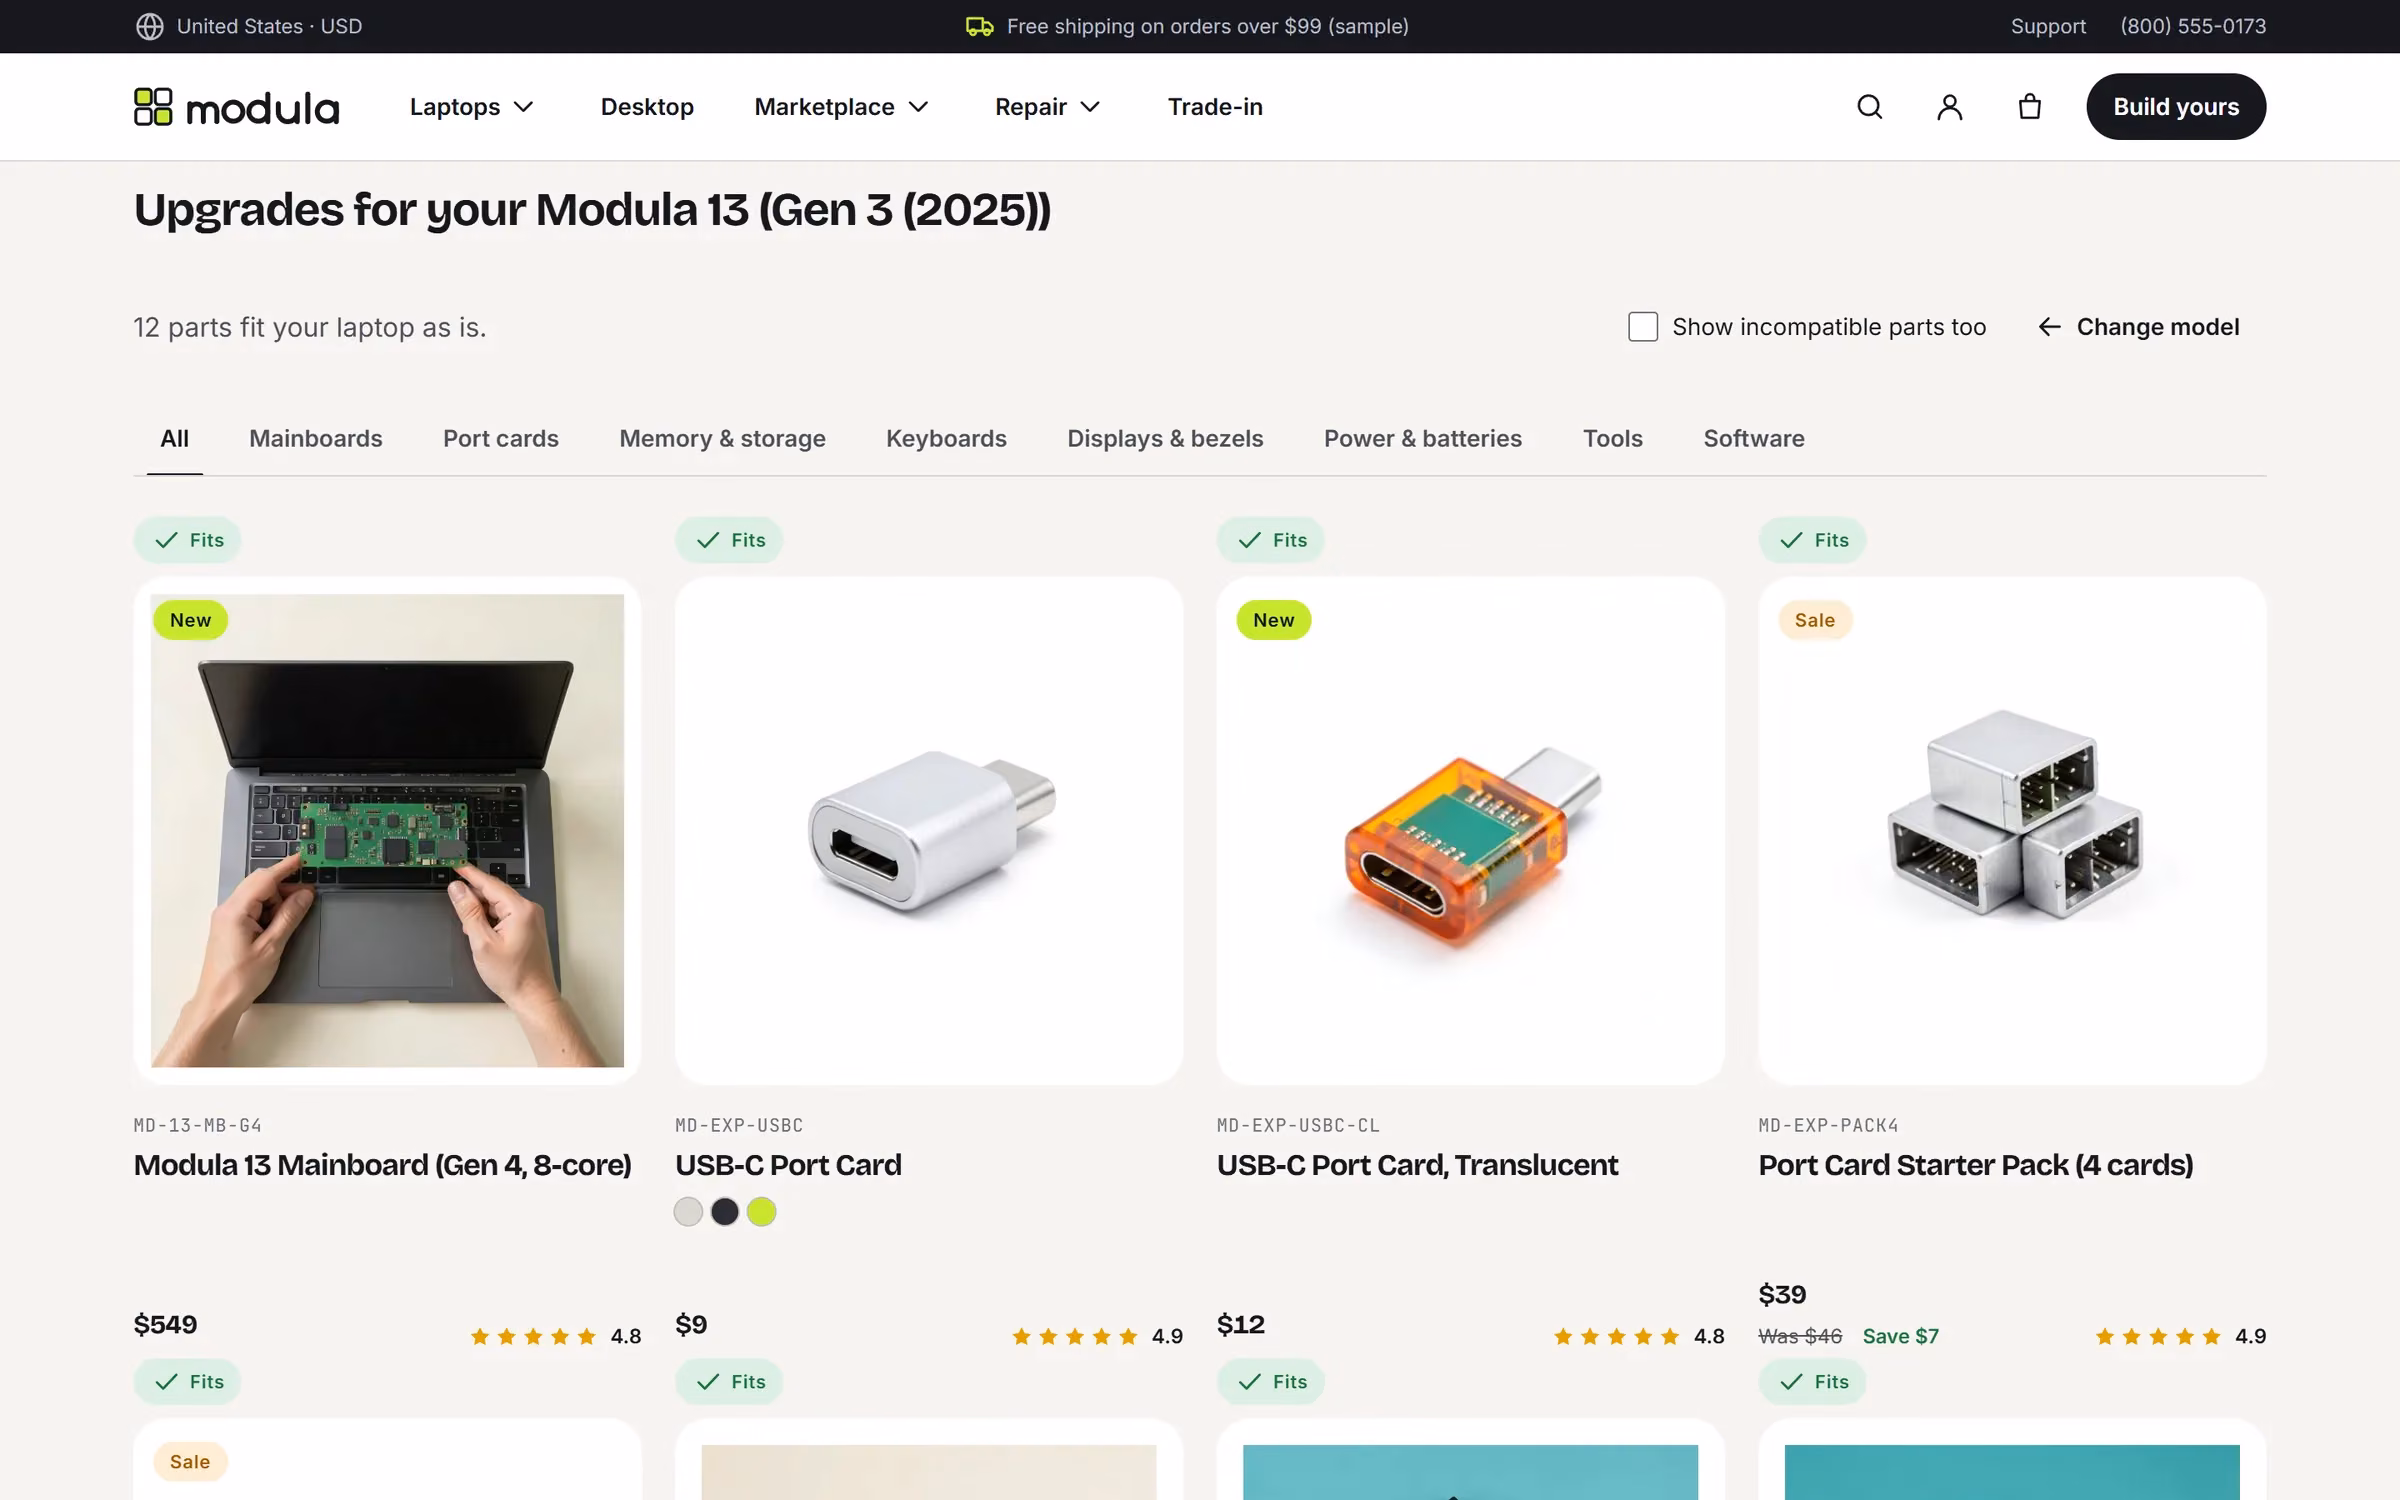Open the Support link

(2048, 26)
